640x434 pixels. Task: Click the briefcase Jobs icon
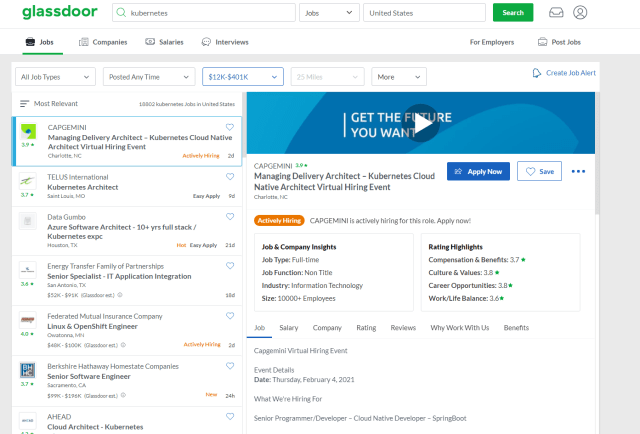(30, 42)
